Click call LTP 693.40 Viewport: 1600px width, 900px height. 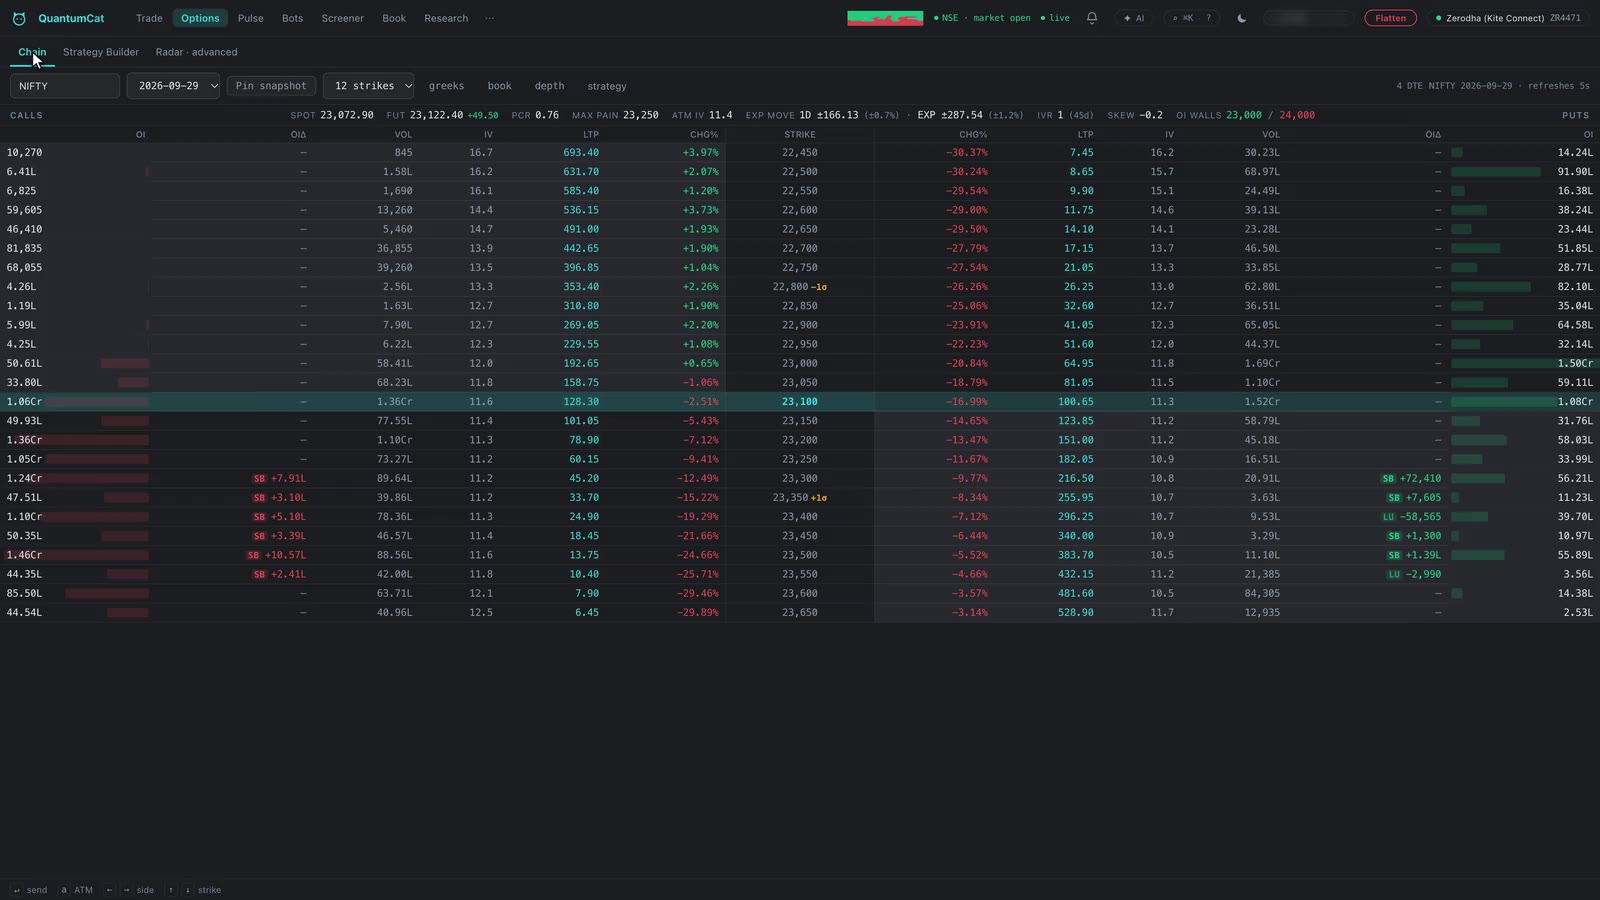pos(581,153)
